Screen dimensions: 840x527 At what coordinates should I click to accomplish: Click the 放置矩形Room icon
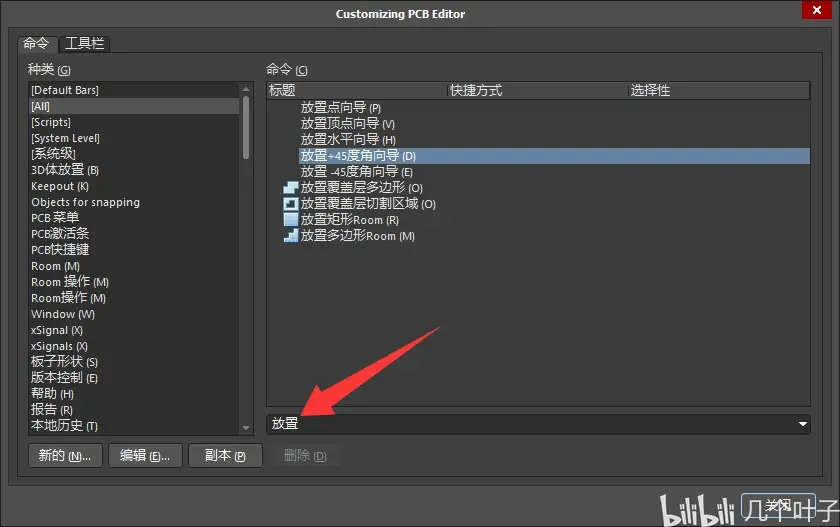click(x=290, y=220)
